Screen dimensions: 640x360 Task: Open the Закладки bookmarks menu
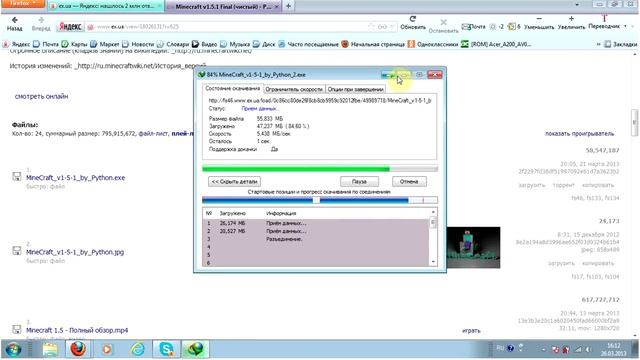tap(620, 44)
